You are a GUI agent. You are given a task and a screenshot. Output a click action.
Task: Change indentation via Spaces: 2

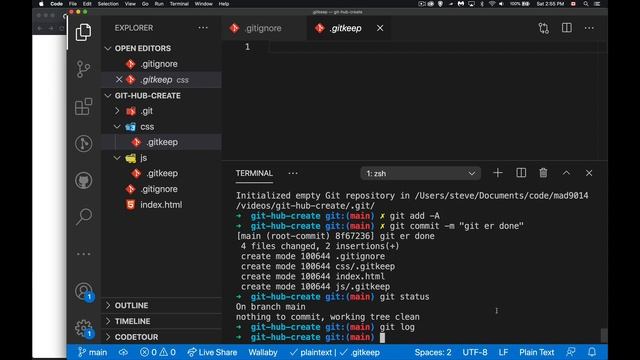[433, 352]
